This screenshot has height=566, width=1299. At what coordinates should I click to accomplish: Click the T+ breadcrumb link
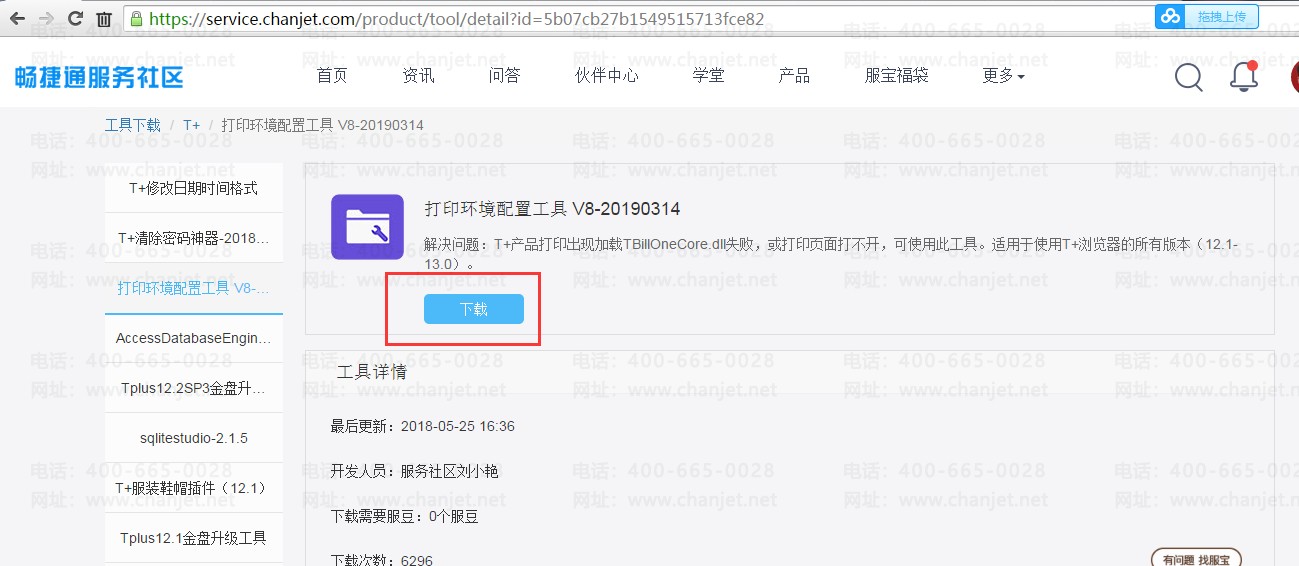point(191,125)
